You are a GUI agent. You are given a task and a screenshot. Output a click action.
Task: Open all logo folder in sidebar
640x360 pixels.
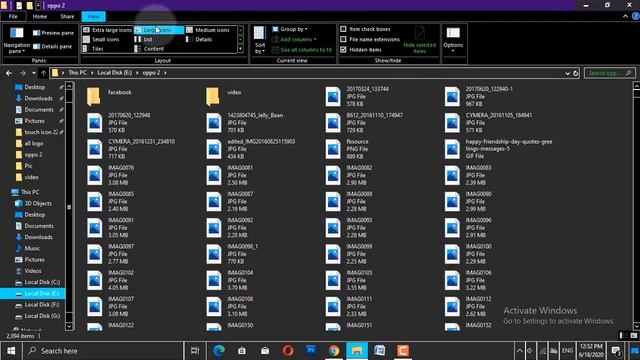click(29, 143)
